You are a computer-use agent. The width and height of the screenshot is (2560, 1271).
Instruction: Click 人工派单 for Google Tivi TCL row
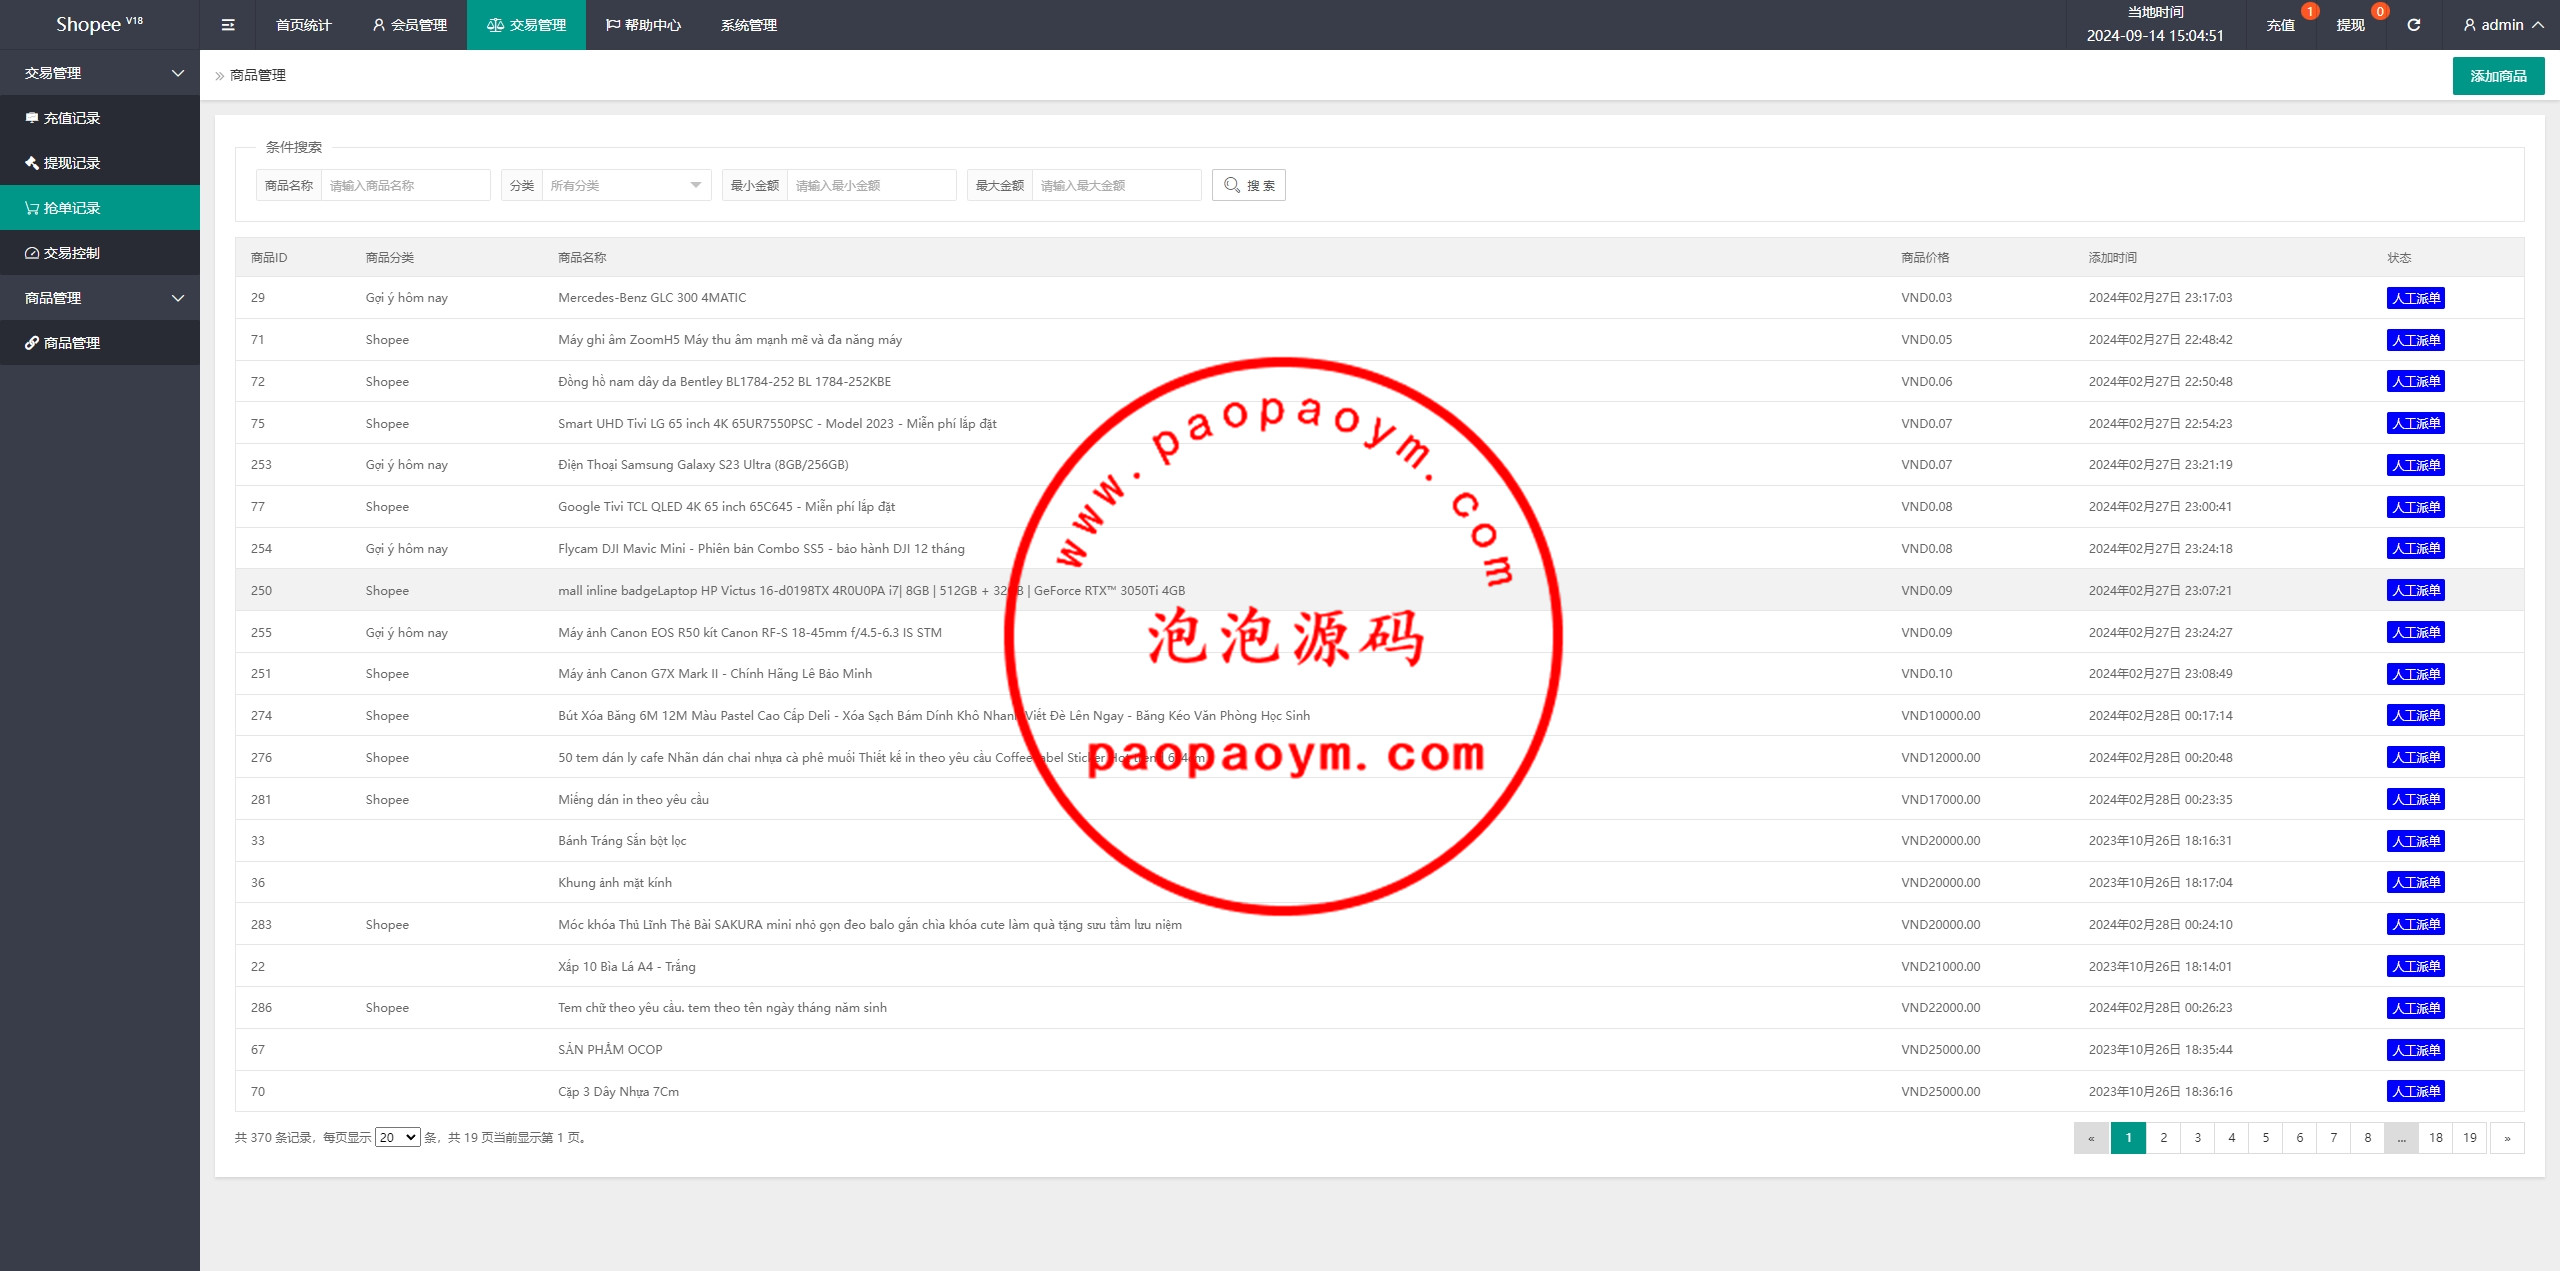click(x=2415, y=507)
